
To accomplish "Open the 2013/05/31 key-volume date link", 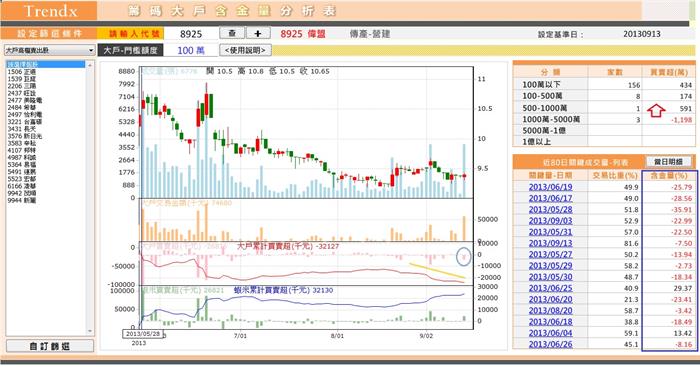I will click(x=550, y=232).
